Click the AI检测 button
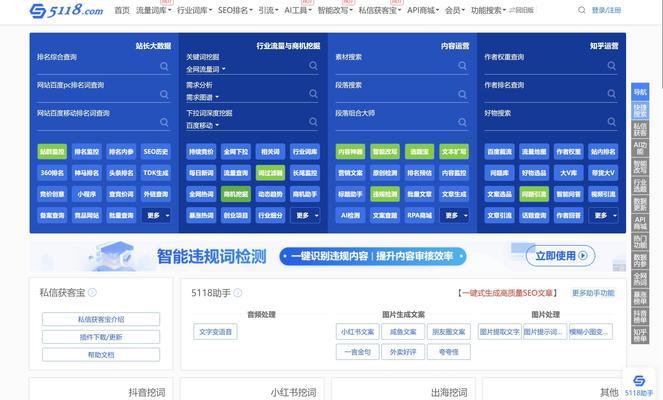This screenshot has height=400, width=663. point(350,215)
